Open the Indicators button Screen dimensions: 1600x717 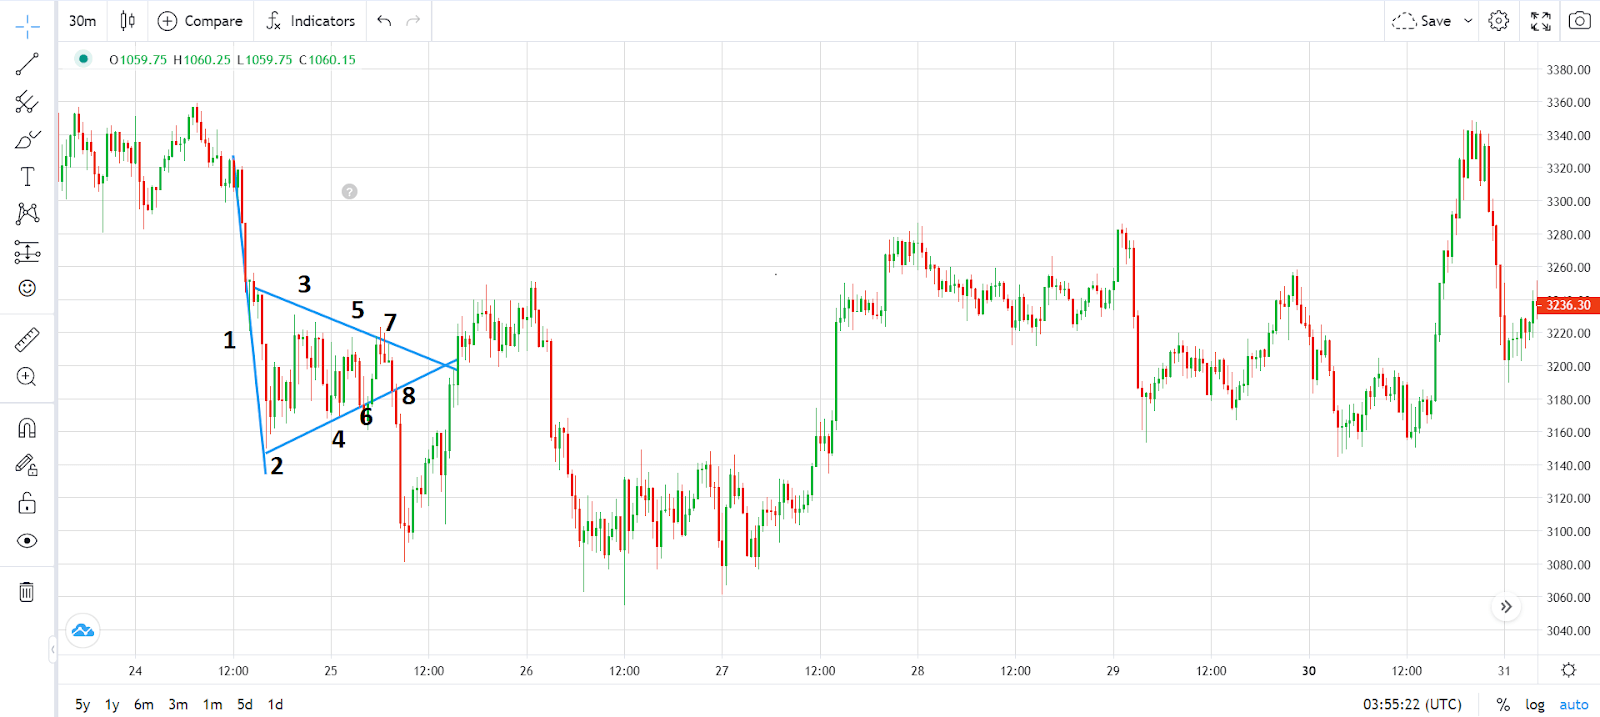(x=311, y=21)
